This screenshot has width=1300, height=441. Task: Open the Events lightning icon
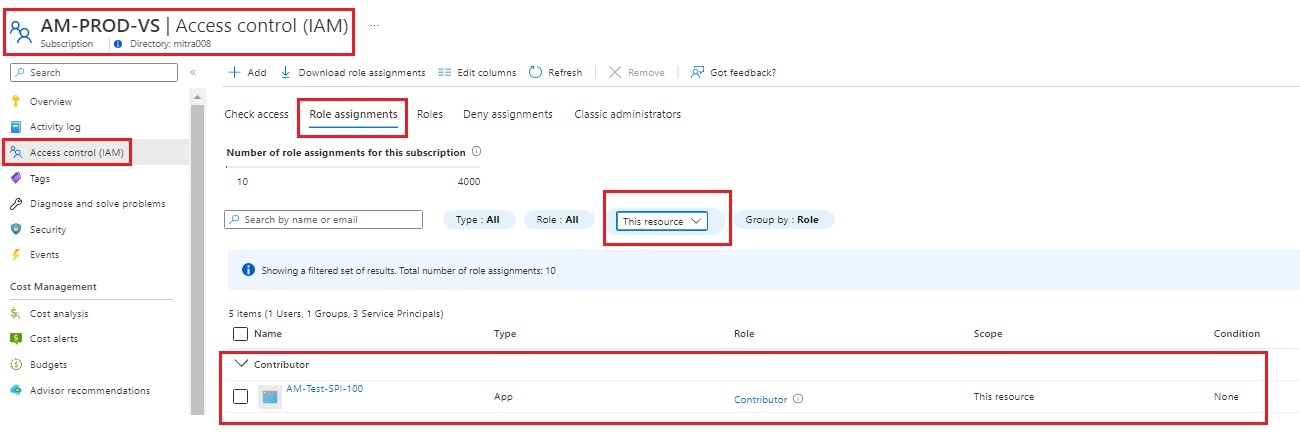point(16,255)
